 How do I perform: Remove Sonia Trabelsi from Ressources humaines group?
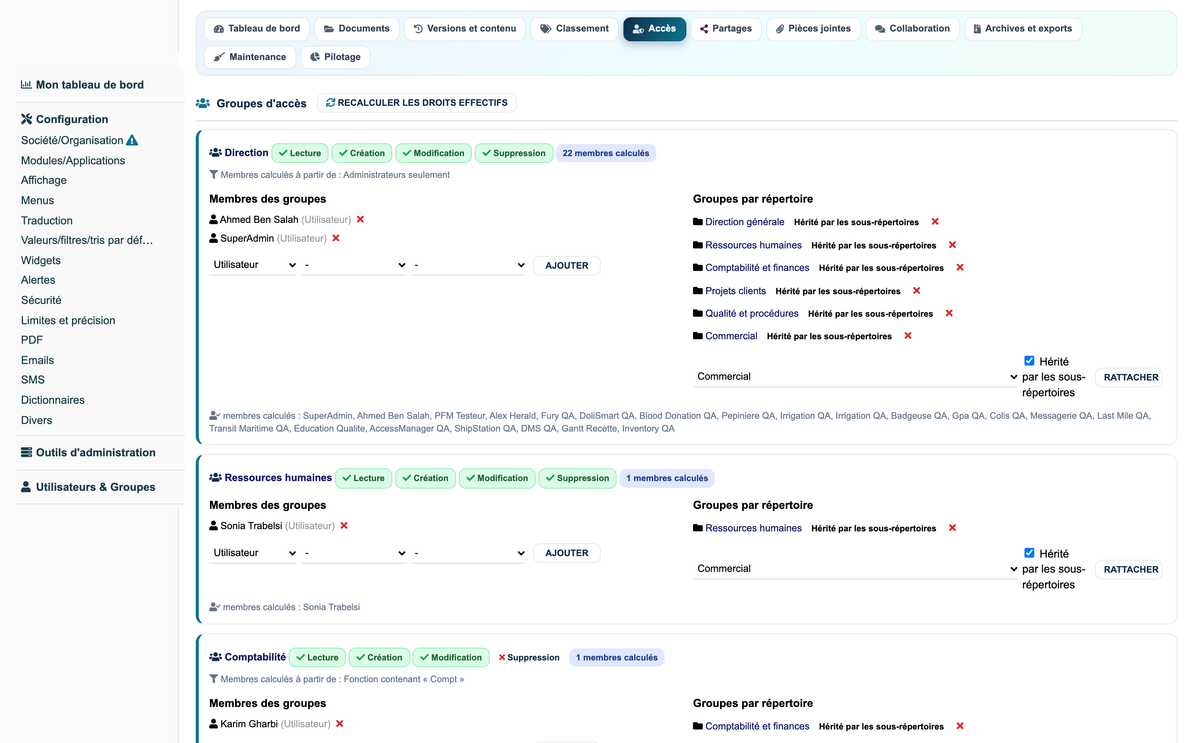tap(344, 526)
